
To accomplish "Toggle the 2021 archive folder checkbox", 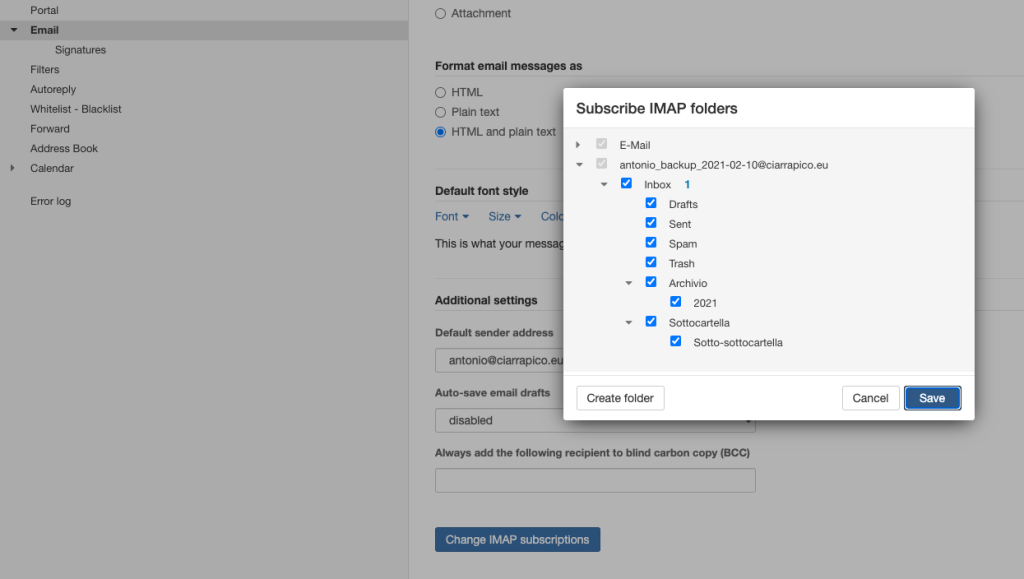I will coord(676,301).
